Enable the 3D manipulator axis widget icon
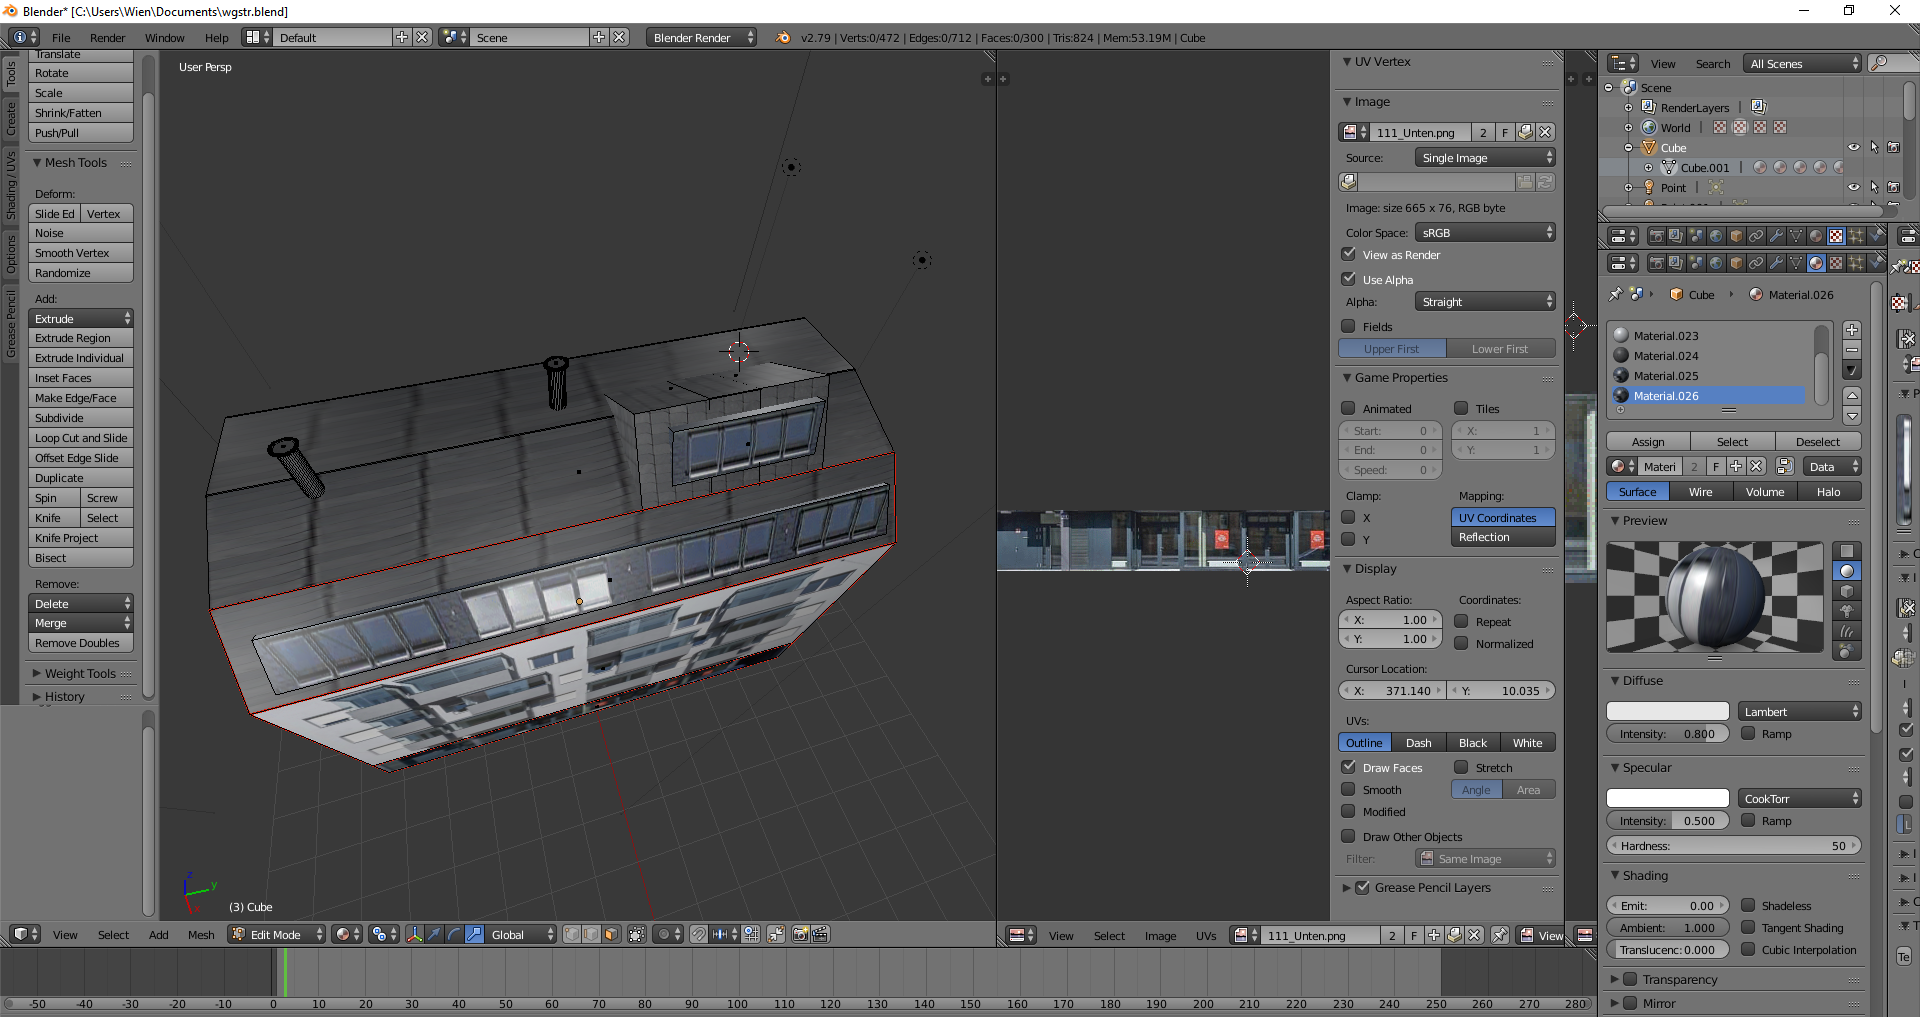This screenshot has width=1920, height=1017. pos(414,934)
